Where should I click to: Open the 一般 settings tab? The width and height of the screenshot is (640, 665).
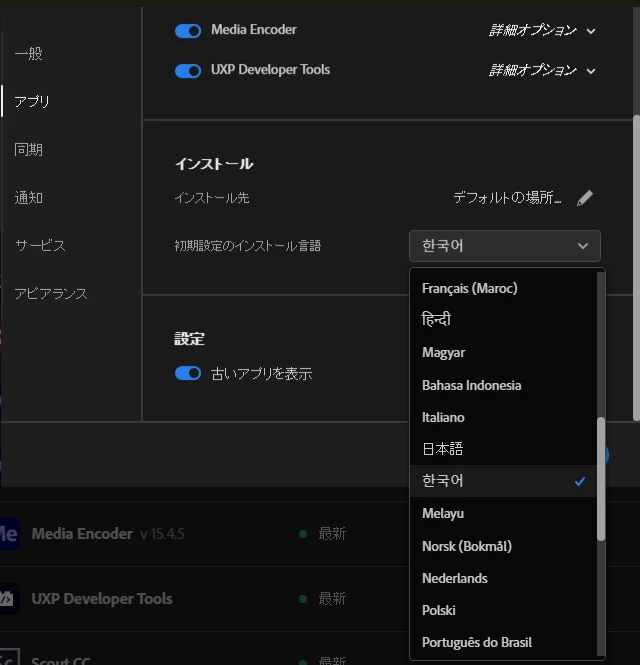click(x=28, y=54)
